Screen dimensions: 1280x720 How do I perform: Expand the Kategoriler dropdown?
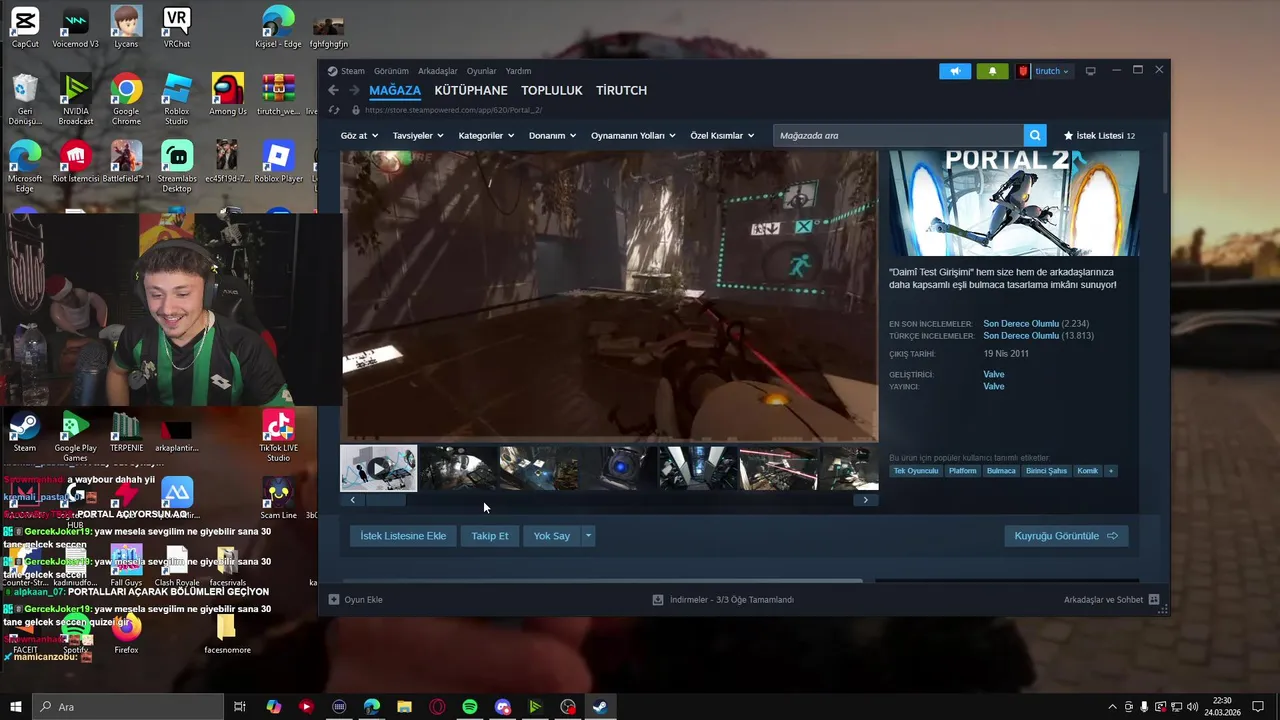coord(486,135)
